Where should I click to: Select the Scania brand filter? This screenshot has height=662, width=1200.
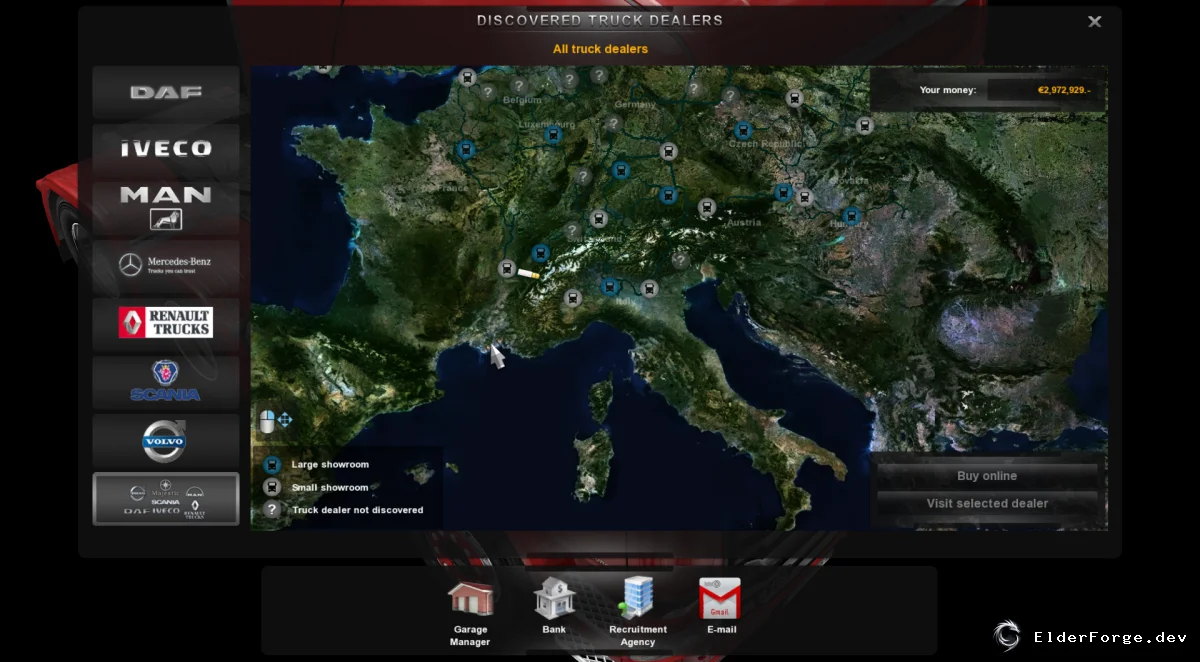[x=166, y=381]
